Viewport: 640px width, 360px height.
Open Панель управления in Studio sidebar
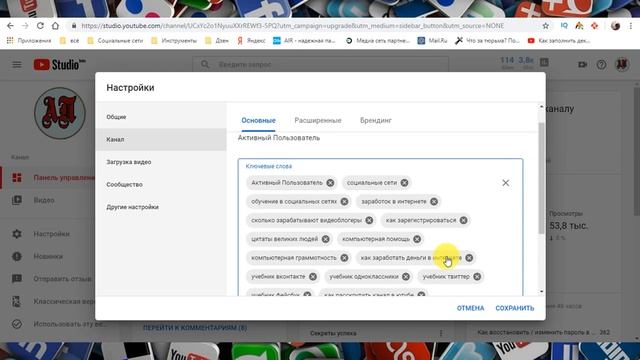[48, 178]
